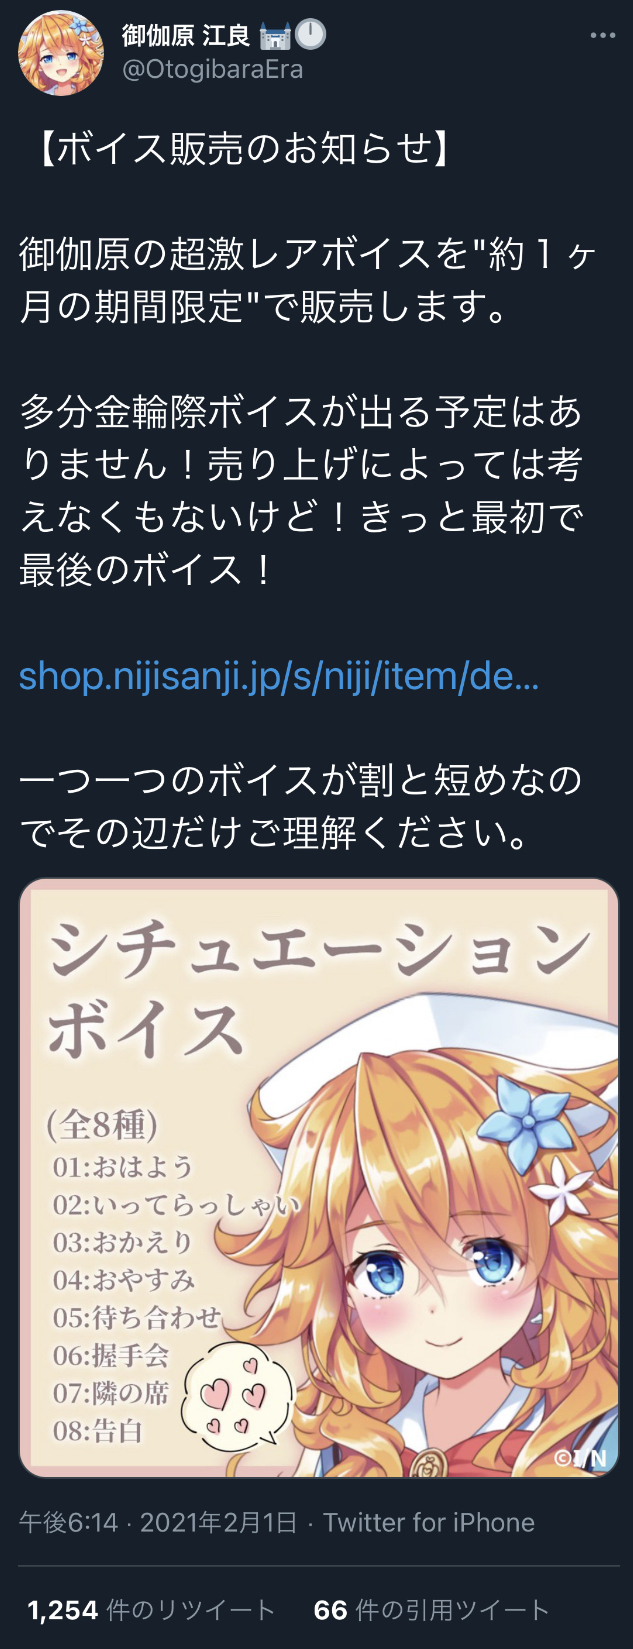View the 1,254 件のリツイート list
This screenshot has width=633, height=1649.
151,1610
